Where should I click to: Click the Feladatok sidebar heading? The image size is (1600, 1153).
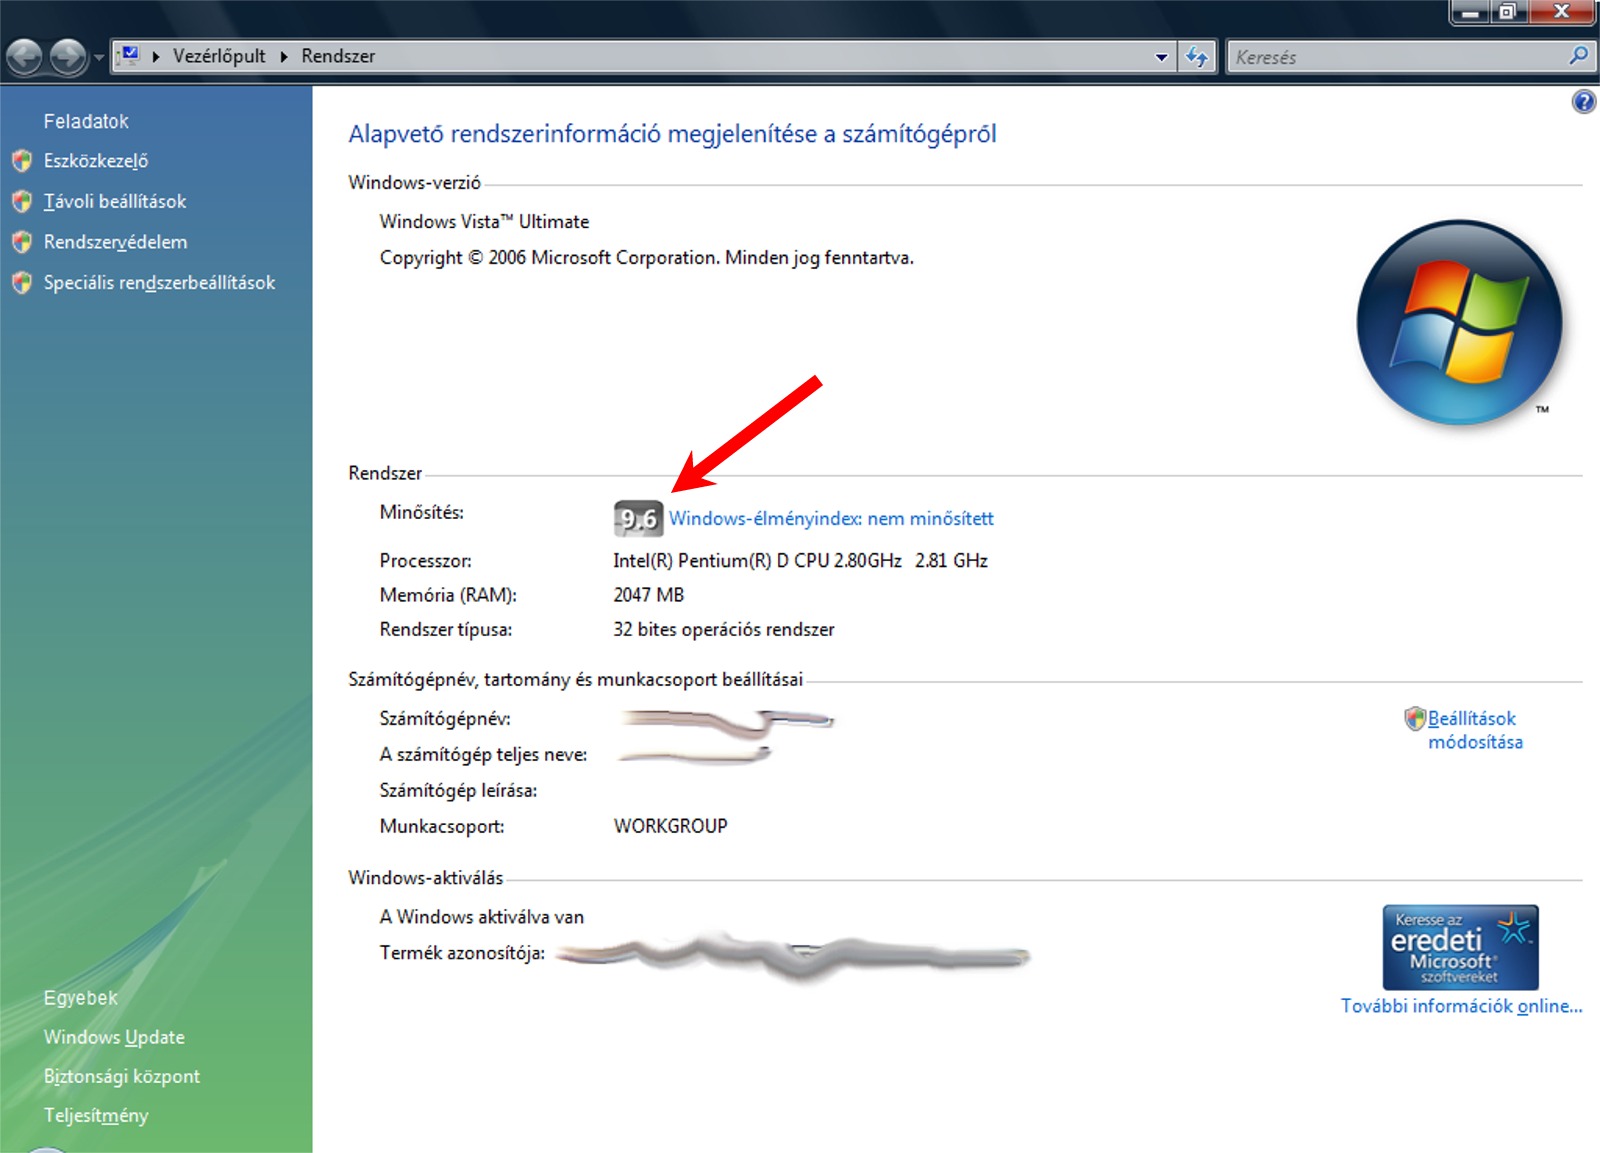86,121
